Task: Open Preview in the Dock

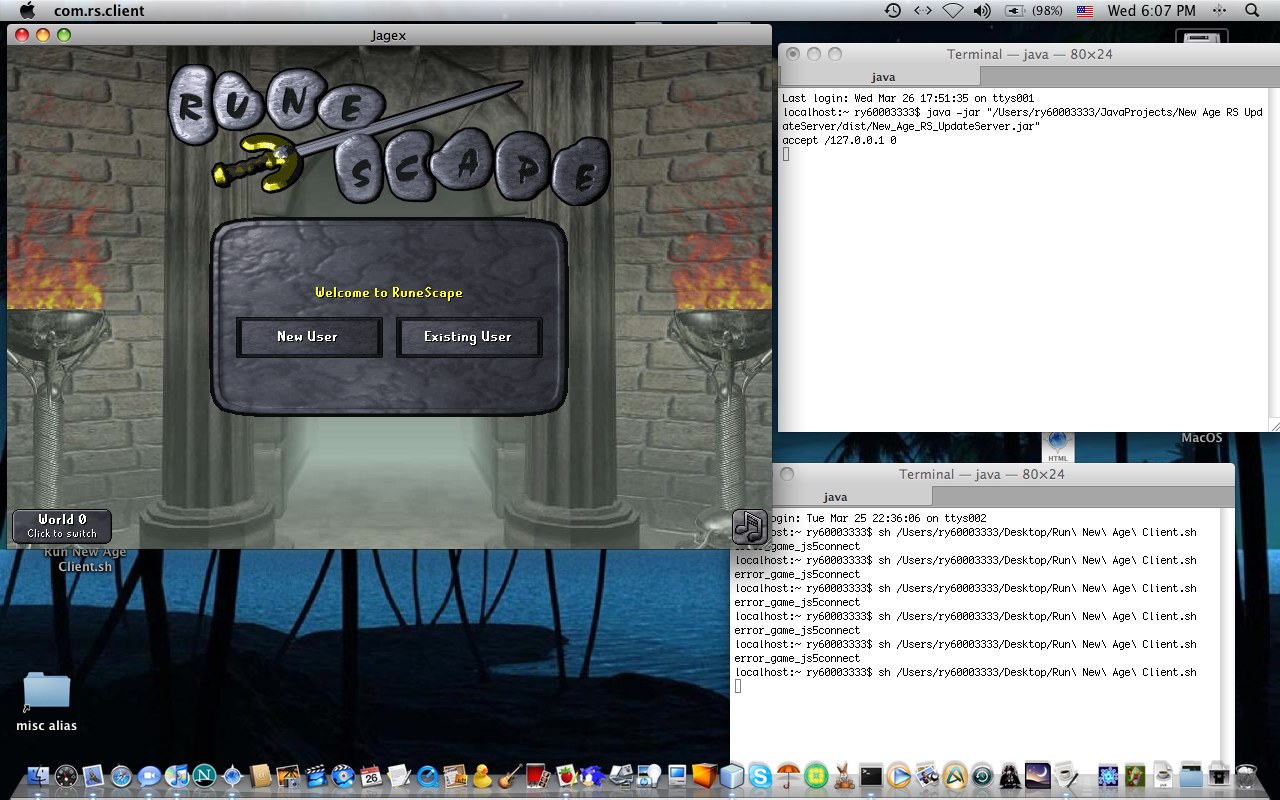Action: [927, 776]
